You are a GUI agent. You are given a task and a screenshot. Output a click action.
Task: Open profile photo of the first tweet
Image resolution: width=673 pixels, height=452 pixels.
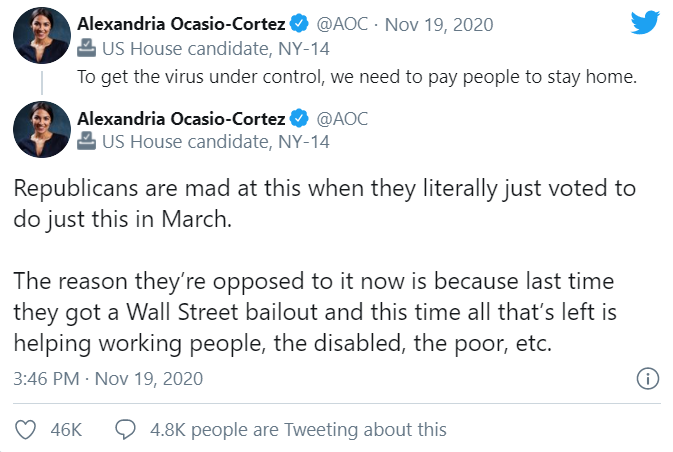pyautogui.click(x=42, y=35)
